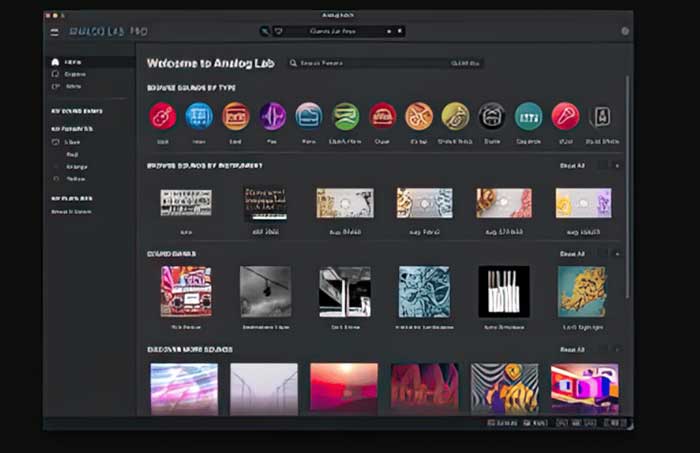Viewport: 700px width, 453px height.
Task: Select the red microphone type icon
Action: (x=565, y=116)
